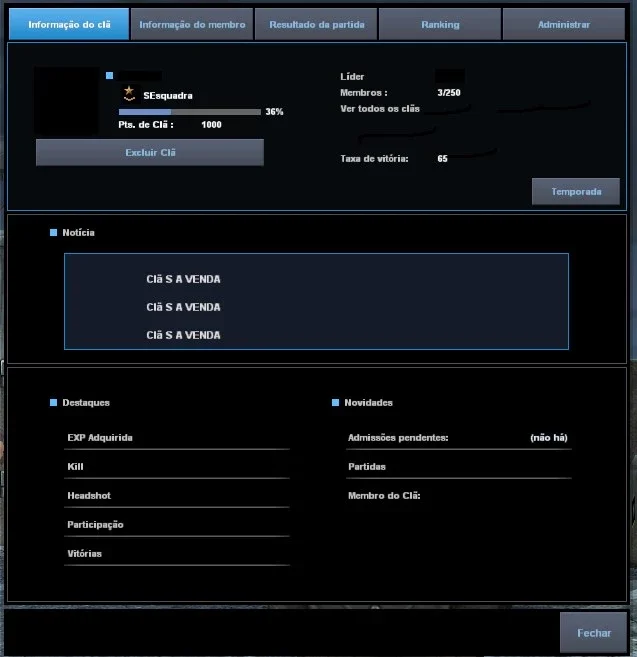
Task: Select the Informação do clã tab
Action: [x=69, y=24]
